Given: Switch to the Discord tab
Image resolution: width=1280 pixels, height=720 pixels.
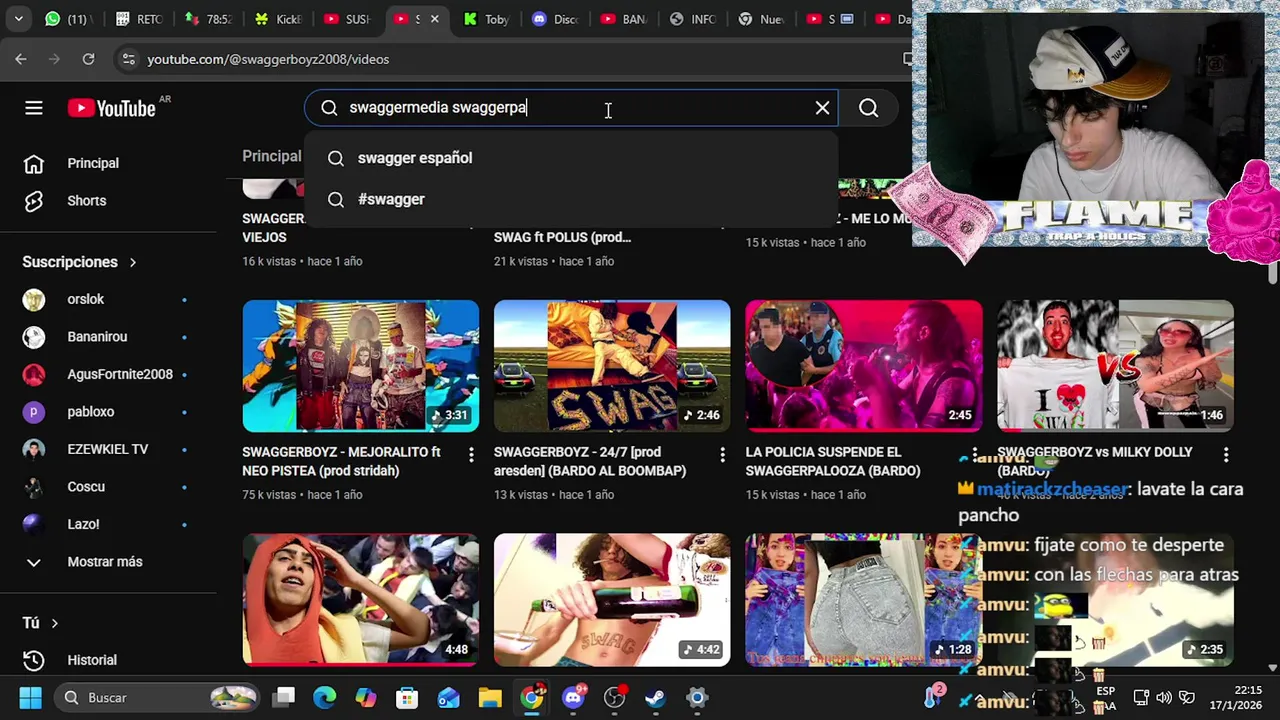Looking at the screenshot, I should point(556,19).
